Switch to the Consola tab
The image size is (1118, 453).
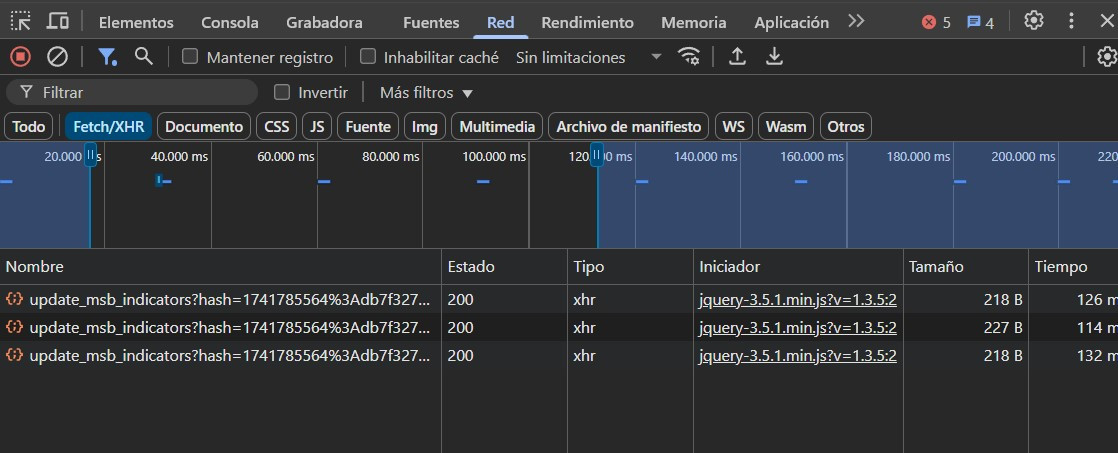[x=229, y=22]
